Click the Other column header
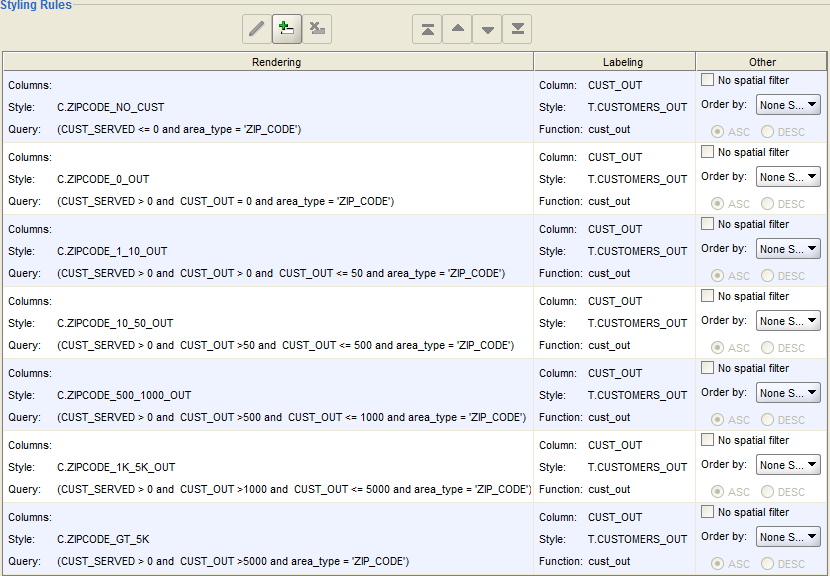This screenshot has width=830, height=576. click(x=761, y=62)
